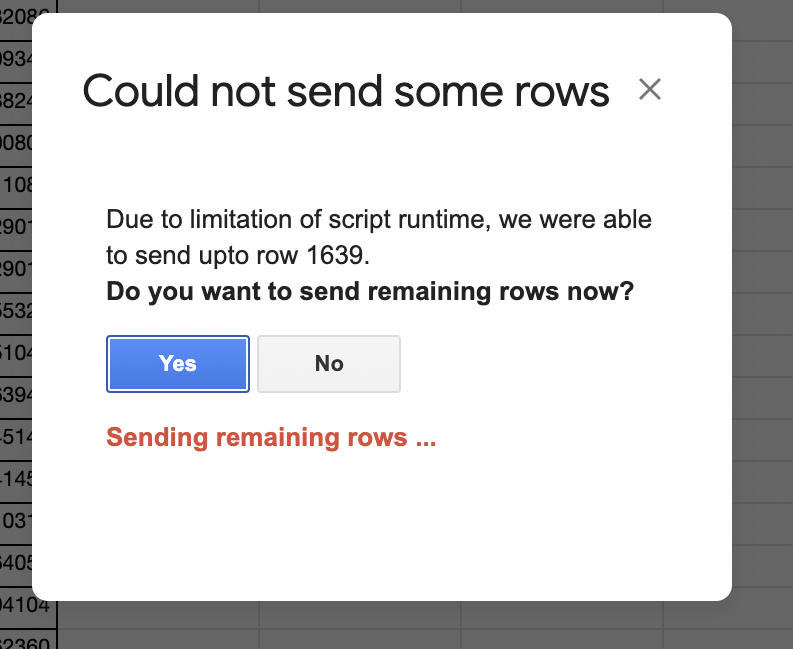Select the dimmed cell ending in 514
This screenshot has width=793, height=649.
coord(16,437)
